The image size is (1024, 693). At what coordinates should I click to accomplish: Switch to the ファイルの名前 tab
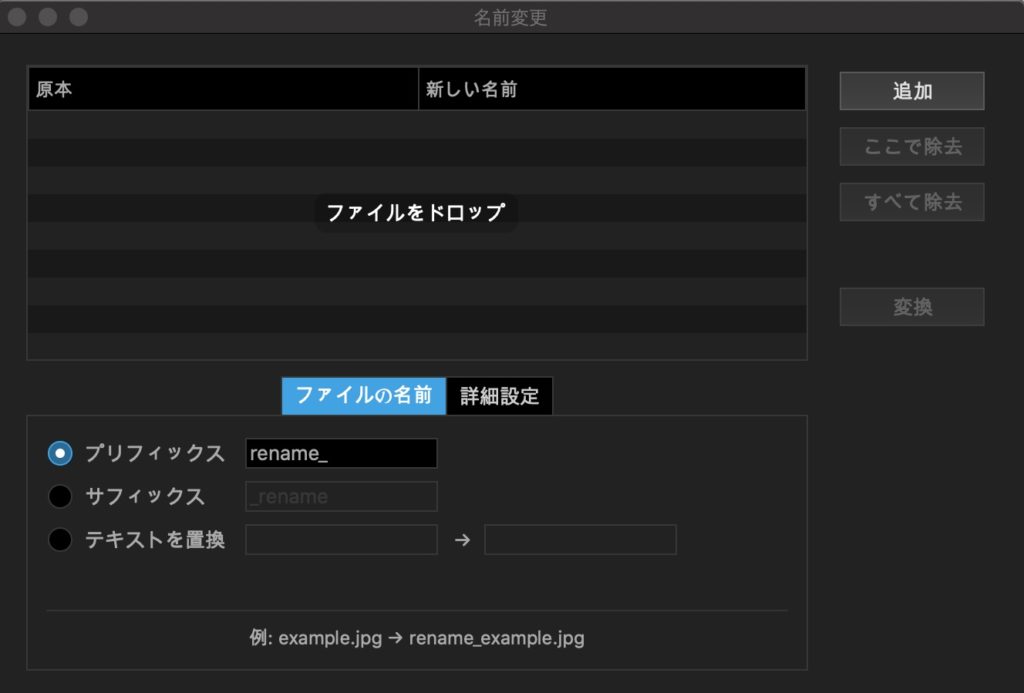pyautogui.click(x=364, y=396)
